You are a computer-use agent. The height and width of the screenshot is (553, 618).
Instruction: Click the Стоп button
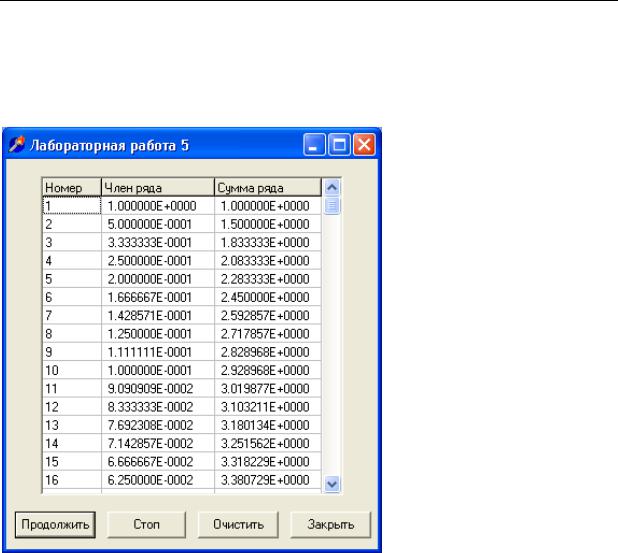[146, 525]
